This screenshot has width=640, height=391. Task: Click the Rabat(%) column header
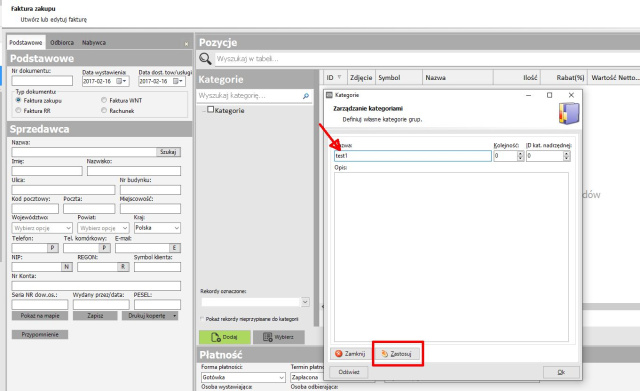pyautogui.click(x=564, y=78)
